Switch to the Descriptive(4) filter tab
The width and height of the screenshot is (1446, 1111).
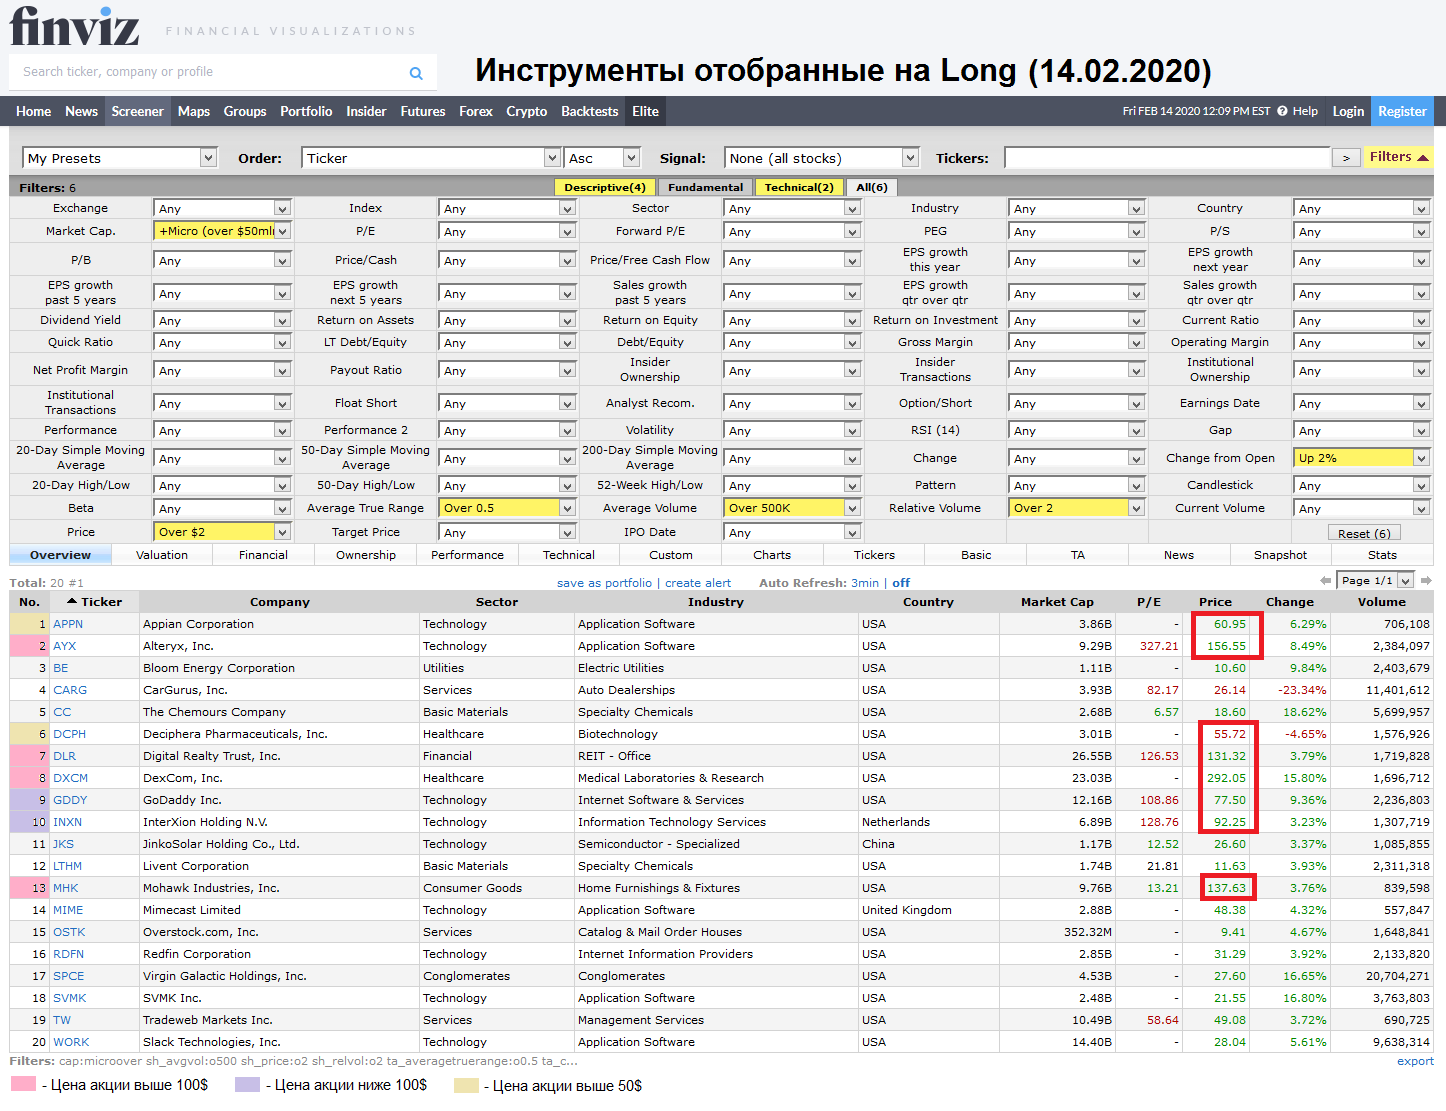tap(605, 187)
